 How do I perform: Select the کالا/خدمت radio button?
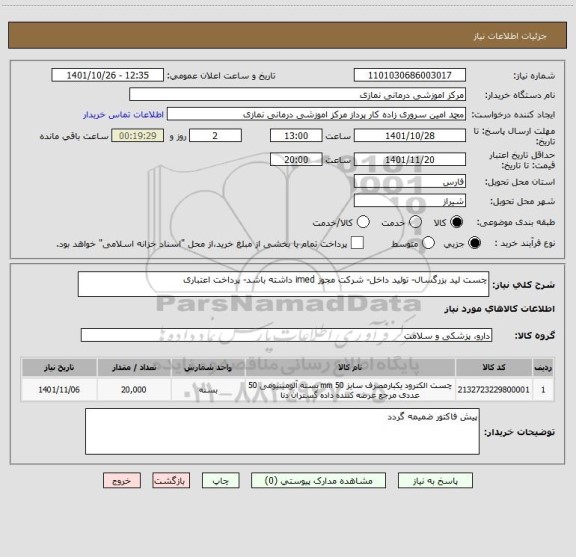363,222
